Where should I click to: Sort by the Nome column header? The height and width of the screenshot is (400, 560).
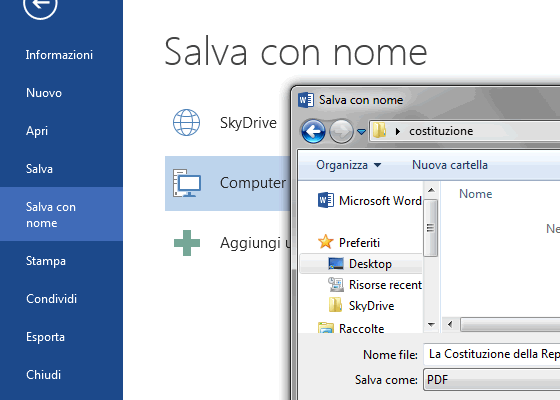coord(475,194)
